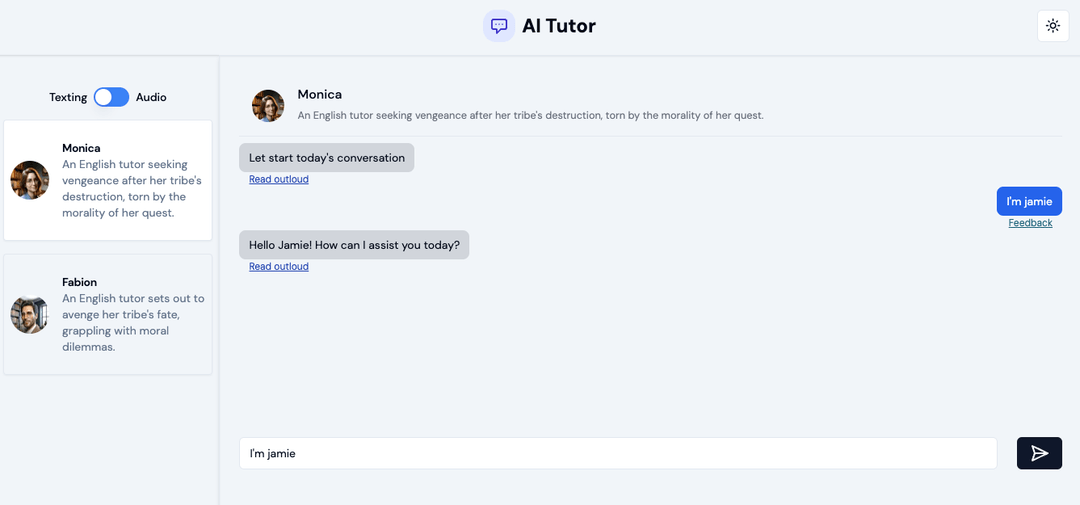Click Fabion's avatar in the sidebar
The width and height of the screenshot is (1080, 505).
tap(30, 315)
